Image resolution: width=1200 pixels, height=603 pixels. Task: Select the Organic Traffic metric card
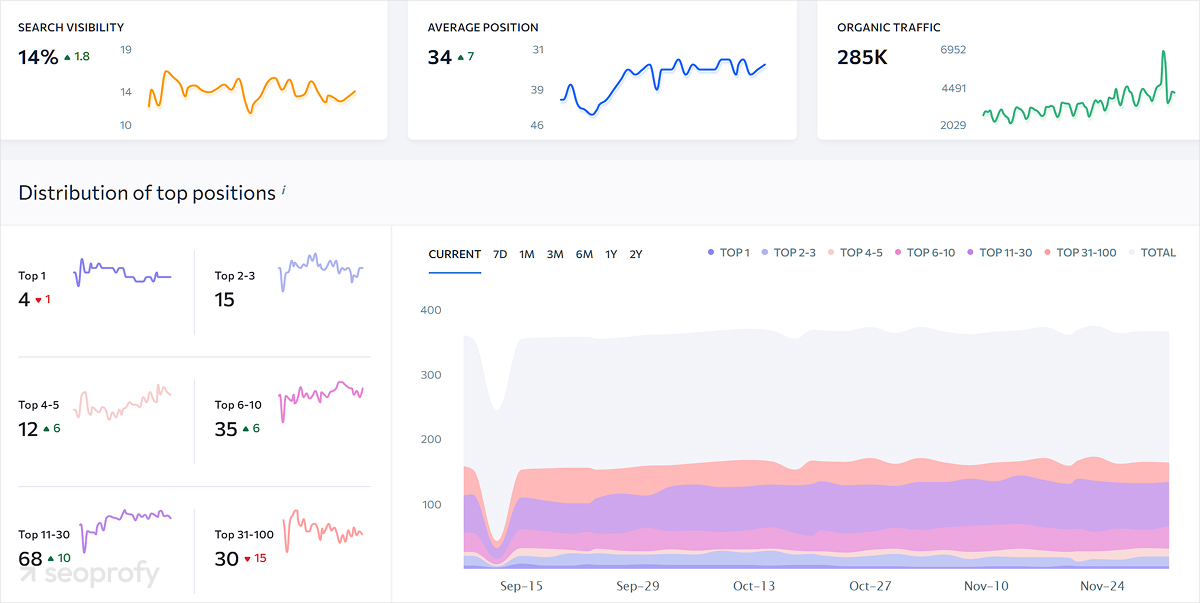point(1005,70)
